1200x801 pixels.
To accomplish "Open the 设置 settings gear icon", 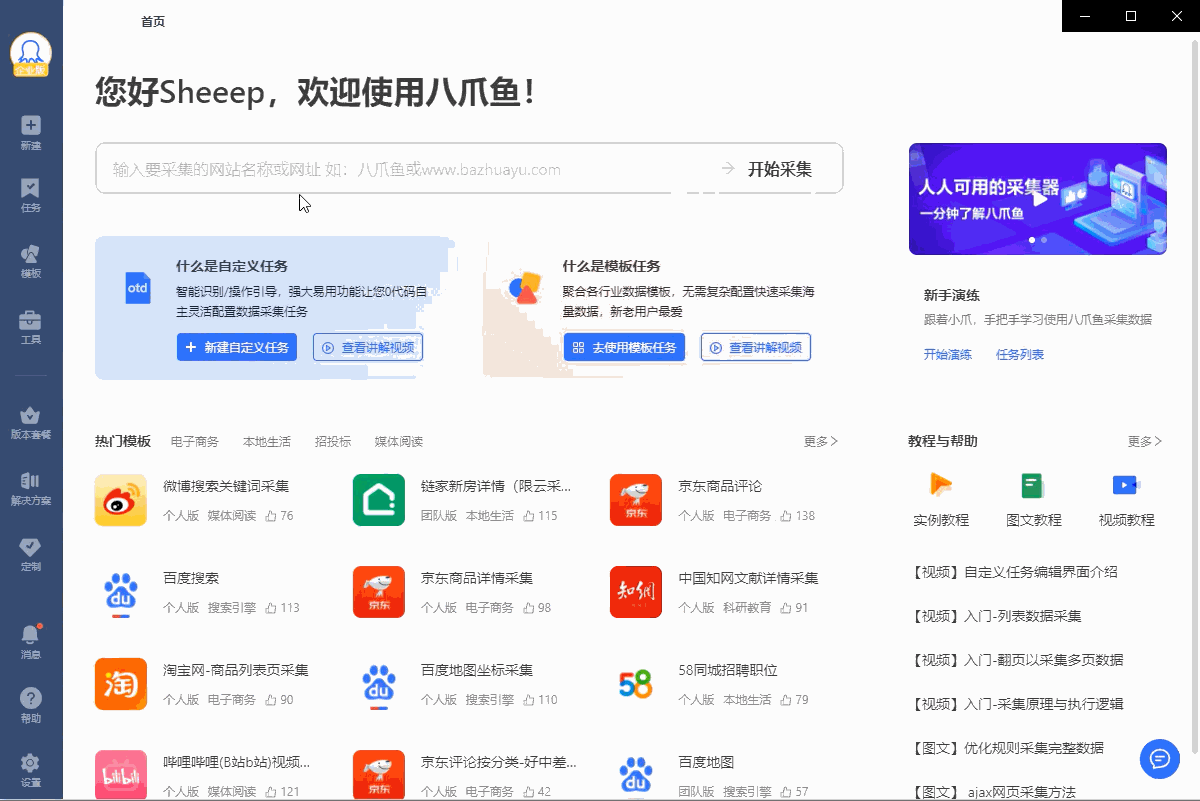I will tap(31, 763).
